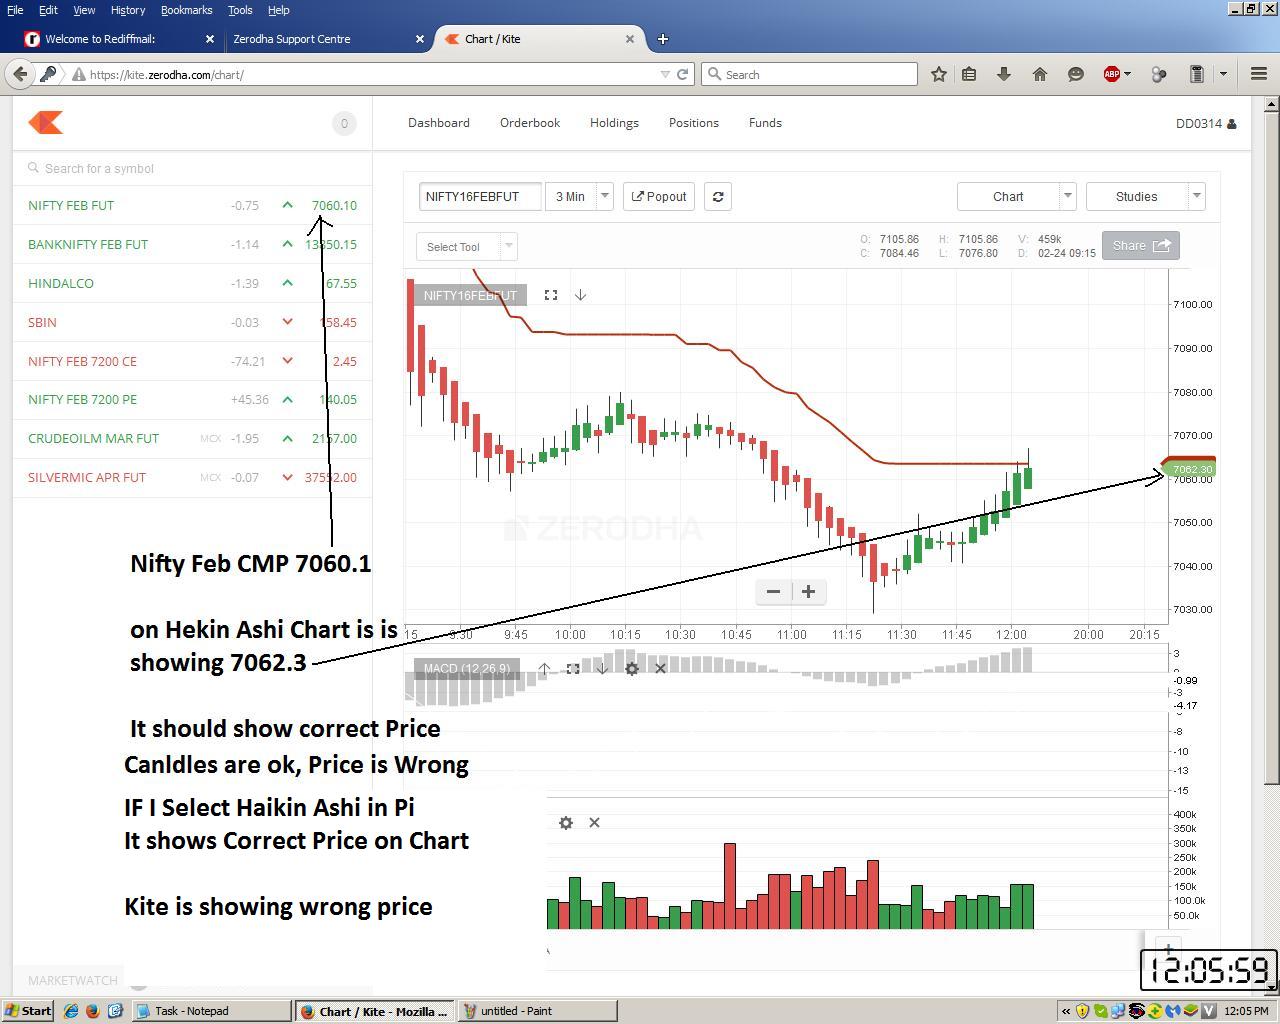Go to Firefox home page icon
1280x1024 pixels.
1040,74
